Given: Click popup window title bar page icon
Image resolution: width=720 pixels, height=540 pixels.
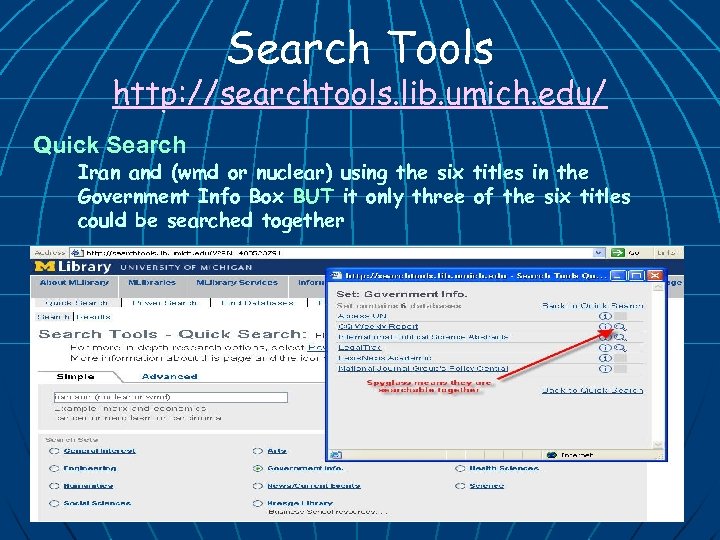Looking at the screenshot, I should (337, 276).
